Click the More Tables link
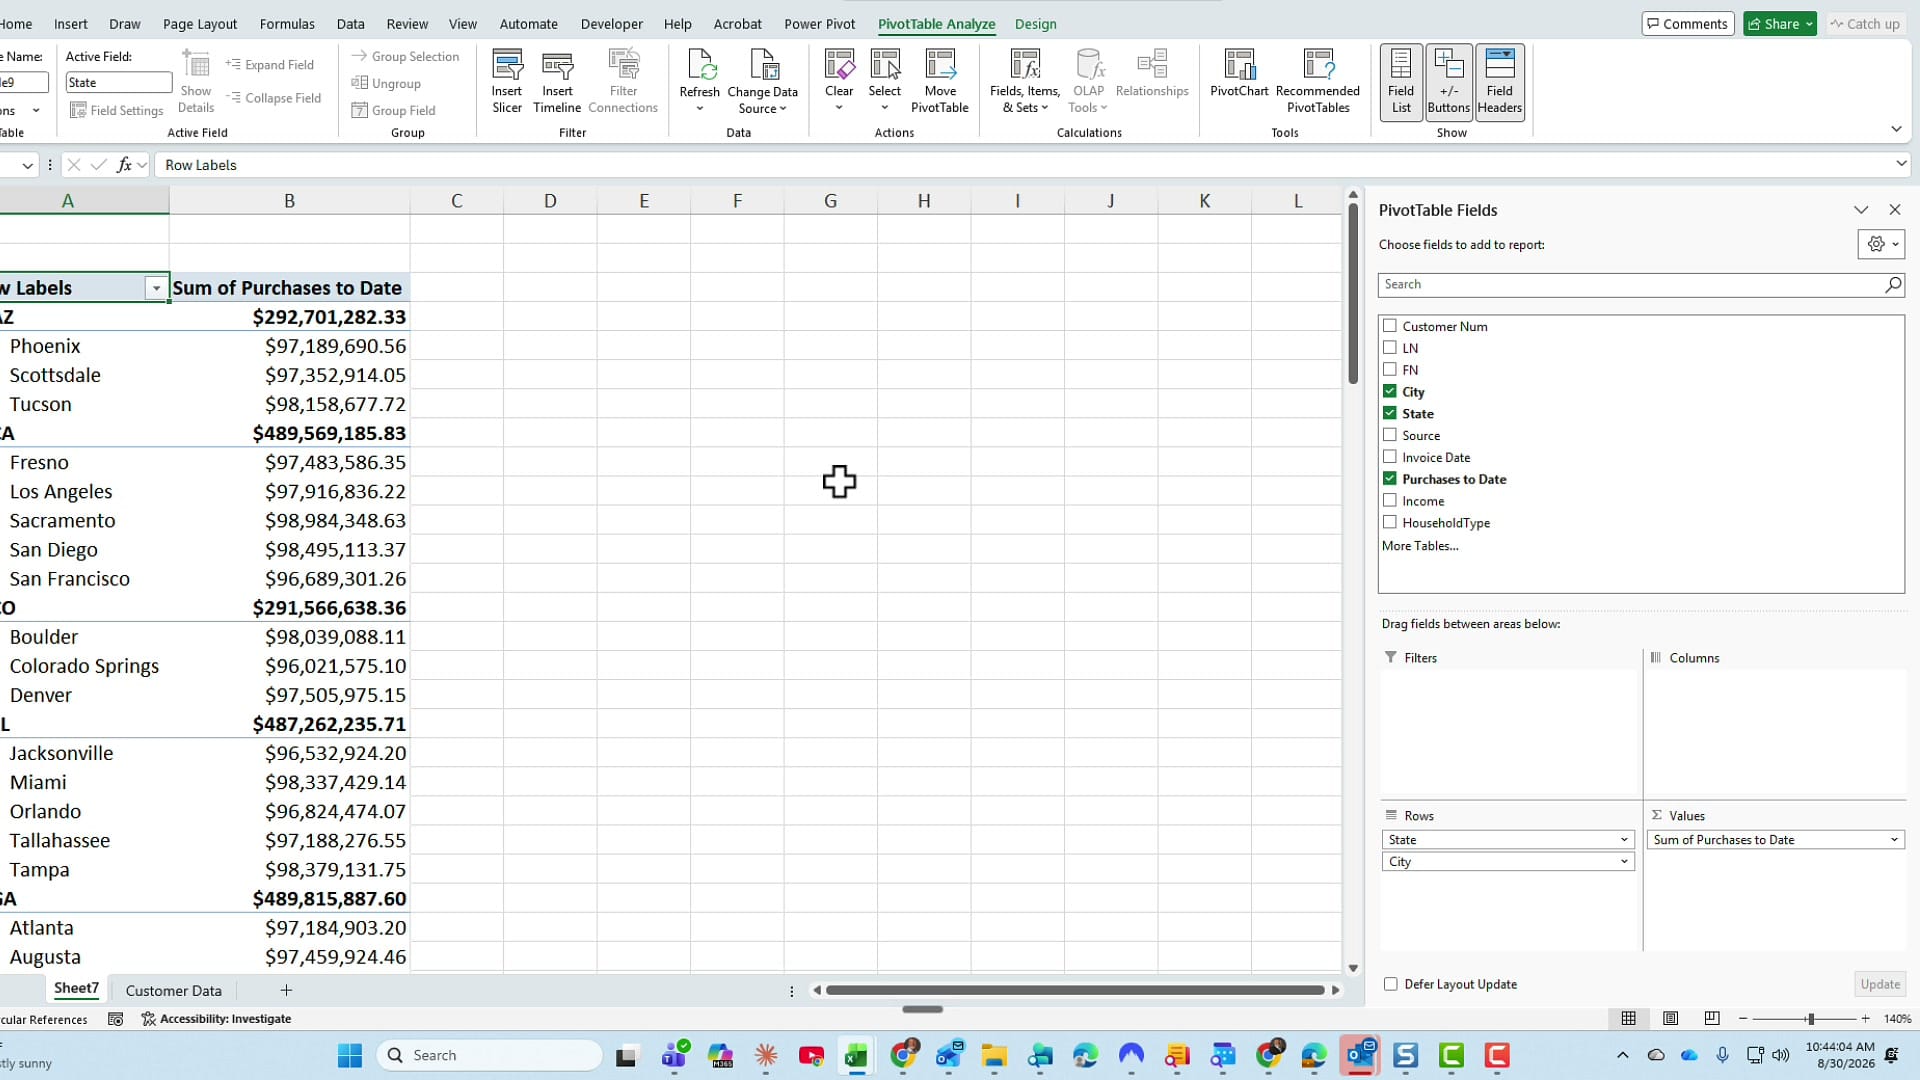1920x1080 pixels. click(1420, 546)
